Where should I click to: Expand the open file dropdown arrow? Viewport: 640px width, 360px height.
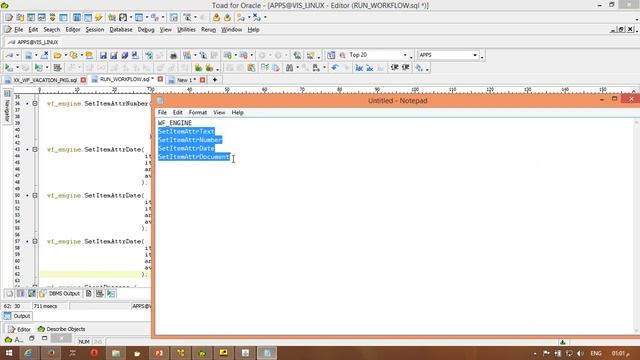(x=66, y=55)
